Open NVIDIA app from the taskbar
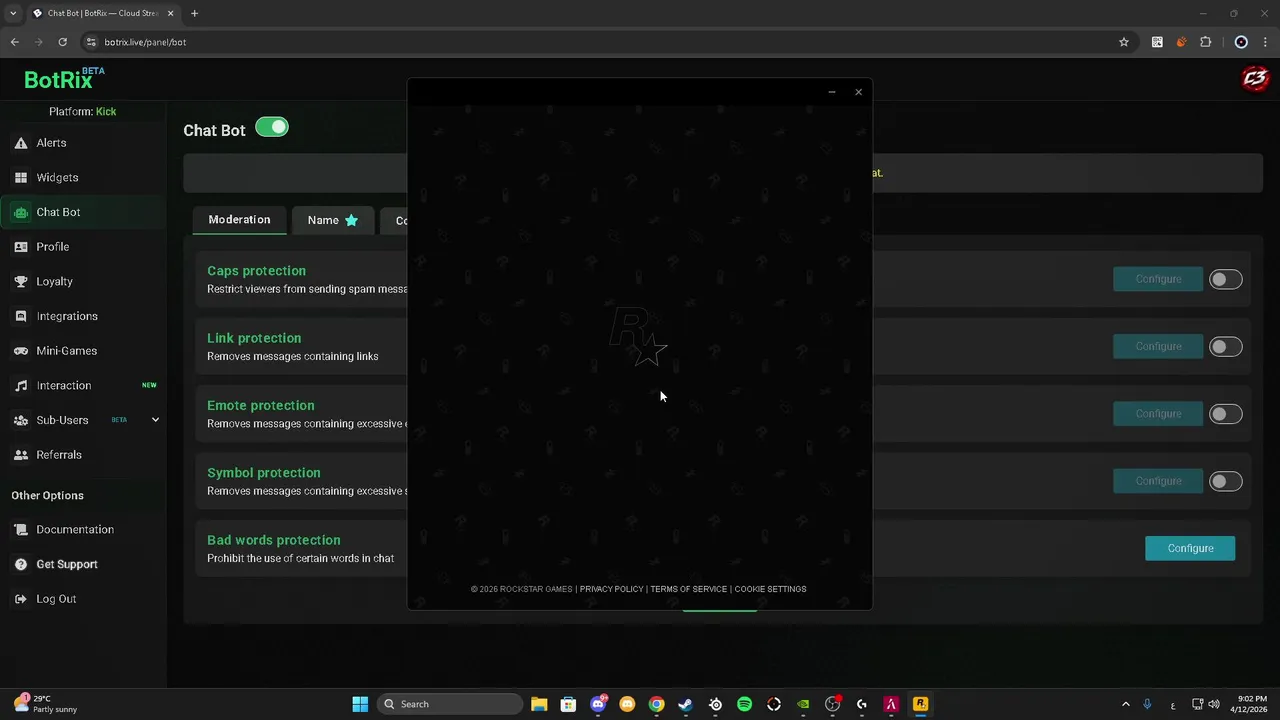 pyautogui.click(x=803, y=704)
